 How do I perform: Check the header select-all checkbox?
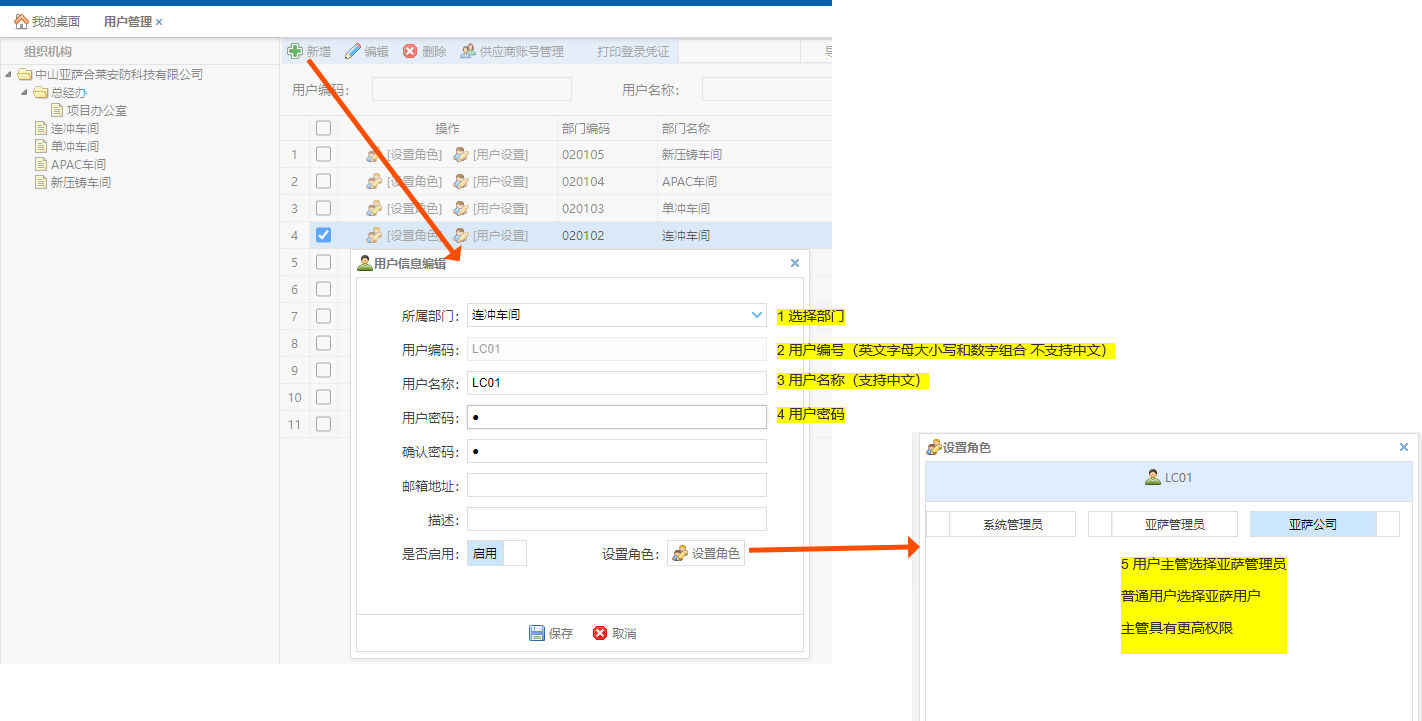pos(323,128)
